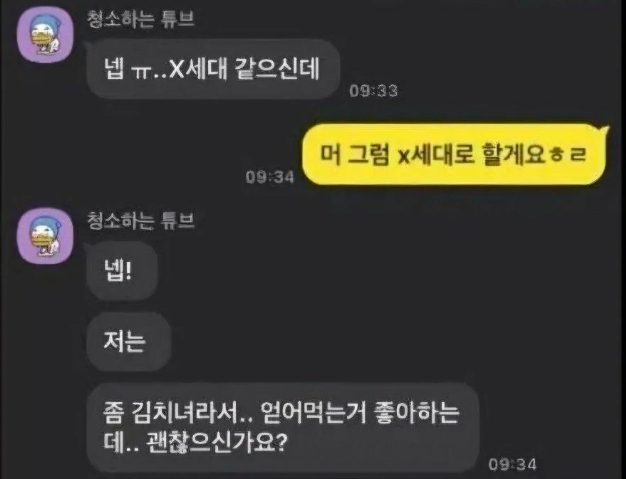Screen dimensions: 626x479
Task: Click the 09:34 timestamp under last message
Action: click(513, 464)
